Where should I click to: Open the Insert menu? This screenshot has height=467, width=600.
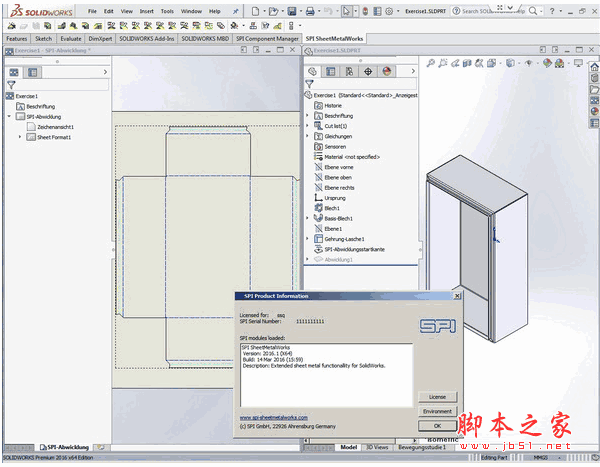[147, 11]
